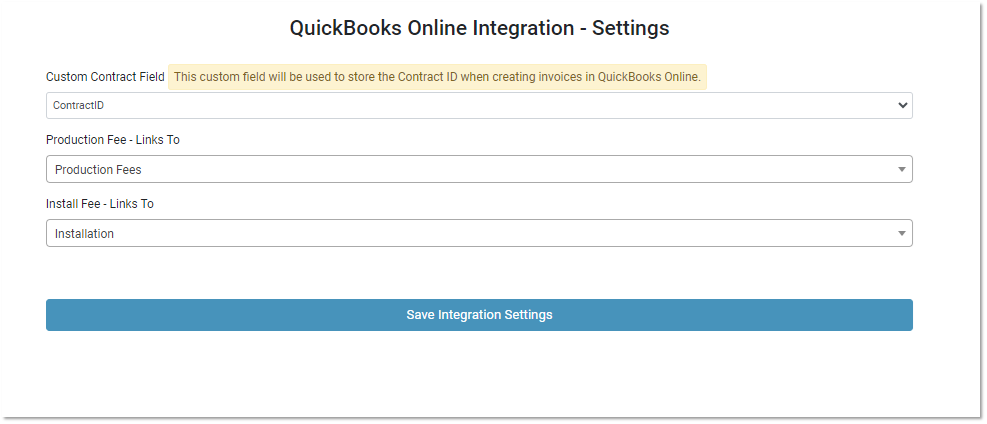The width and height of the screenshot is (987, 424).
Task: Click middle of the ContractID select box
Action: click(479, 105)
